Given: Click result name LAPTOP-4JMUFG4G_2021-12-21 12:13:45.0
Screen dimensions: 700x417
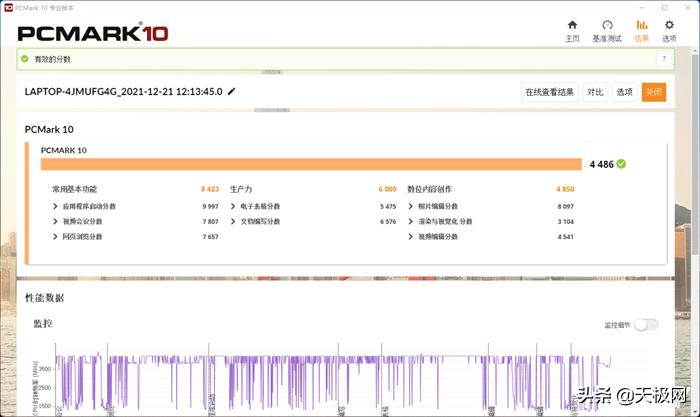Looking at the screenshot, I should [x=123, y=92].
